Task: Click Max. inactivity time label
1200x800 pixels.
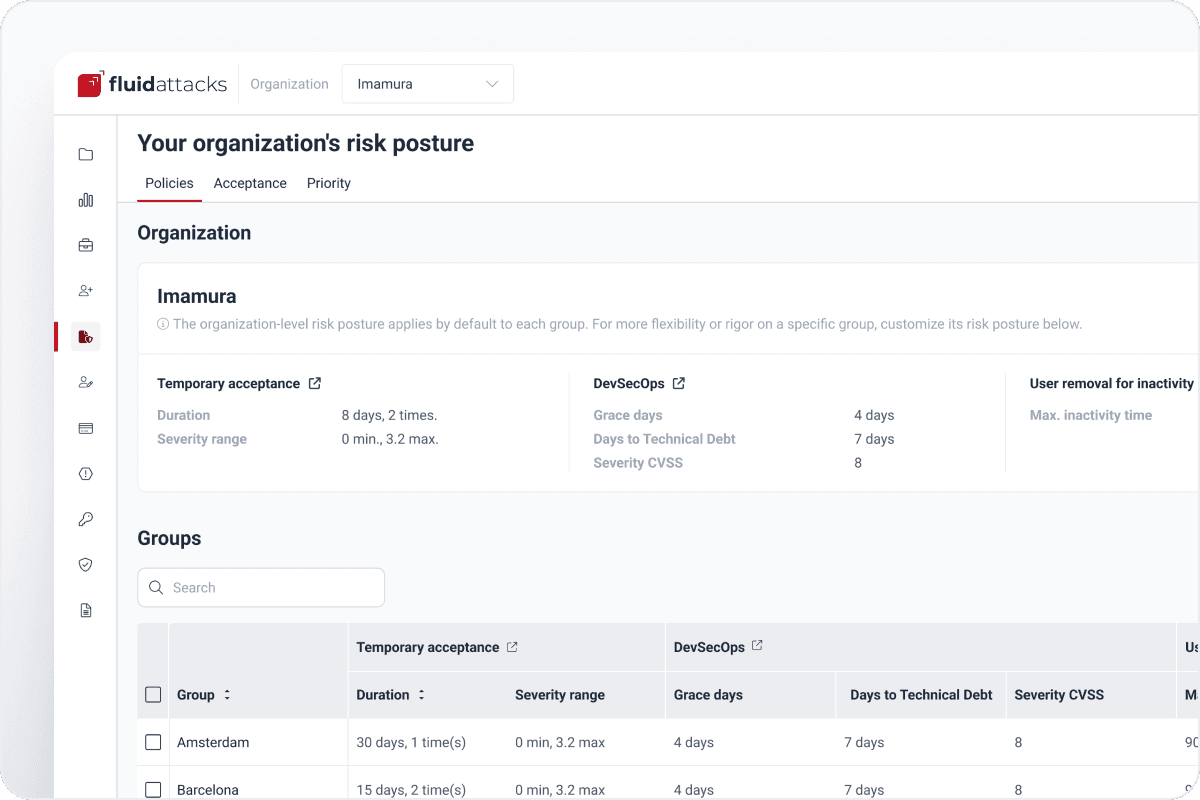Action: [1091, 415]
